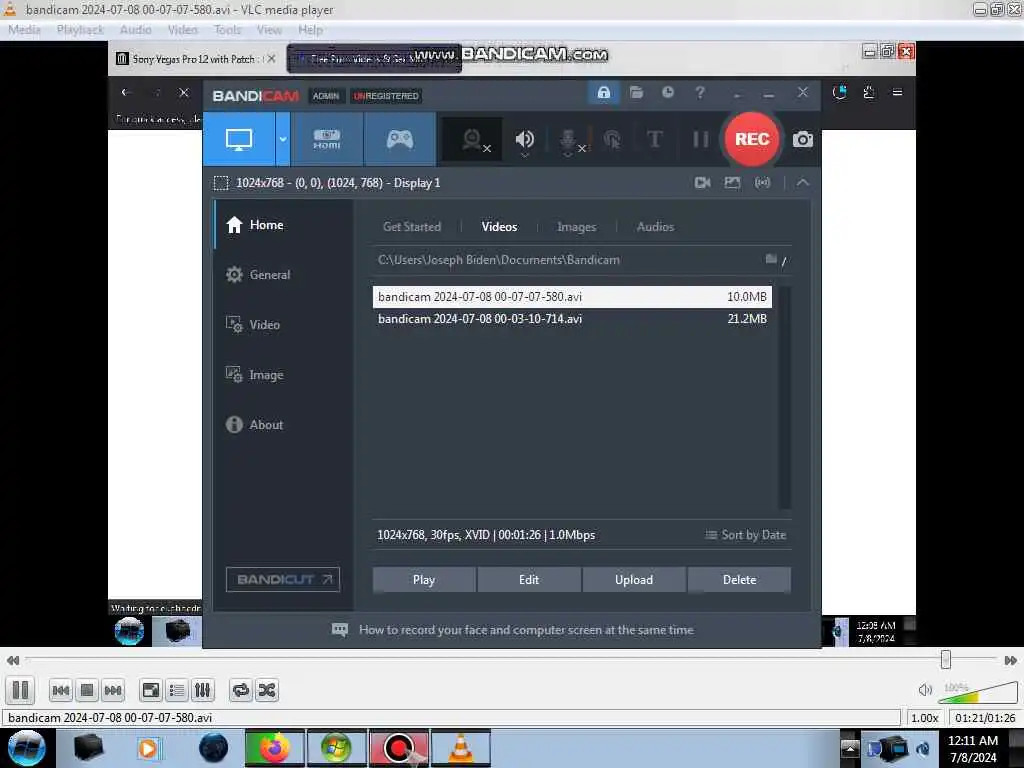Click the Play button in Bandicam
The height and width of the screenshot is (768, 1024).
(424, 580)
